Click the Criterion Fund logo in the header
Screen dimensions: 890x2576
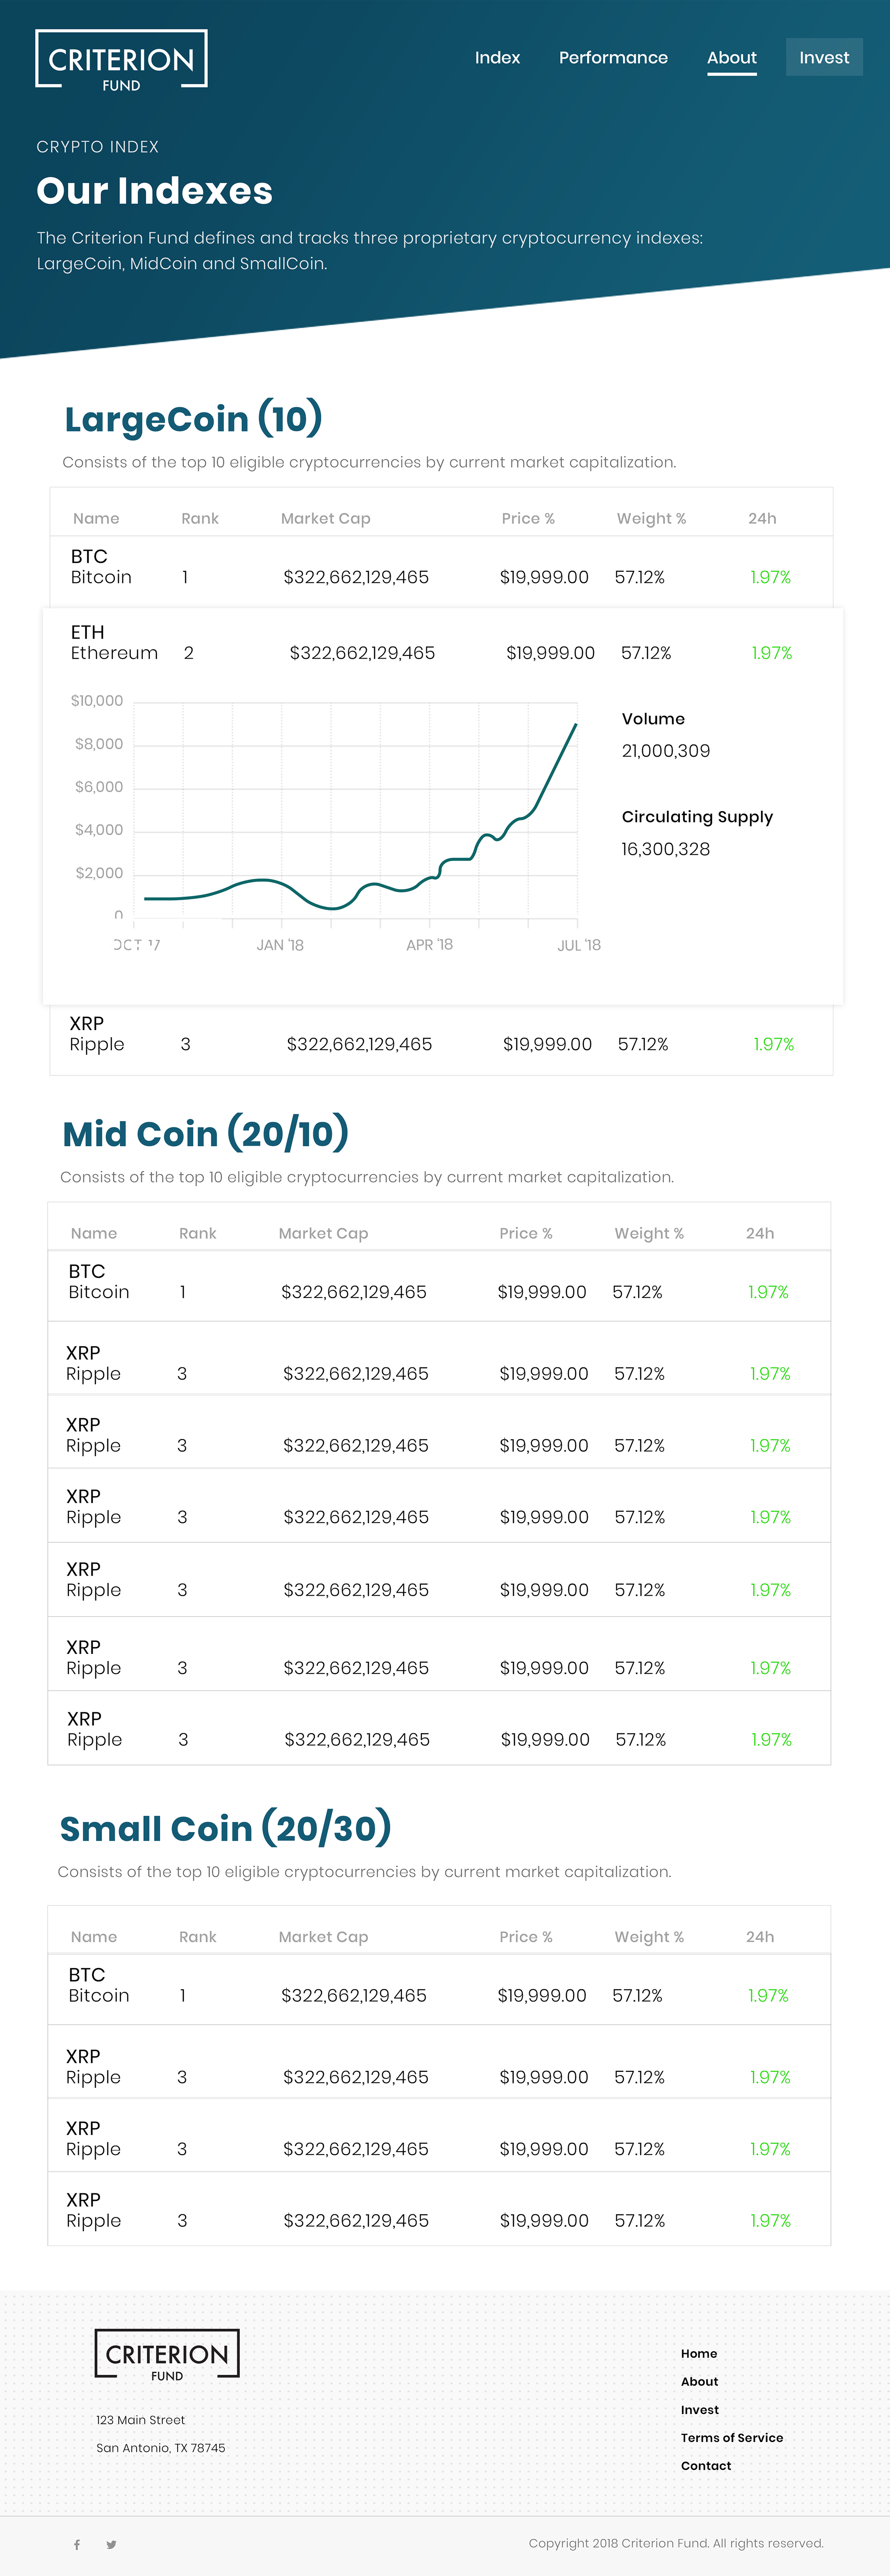click(121, 60)
